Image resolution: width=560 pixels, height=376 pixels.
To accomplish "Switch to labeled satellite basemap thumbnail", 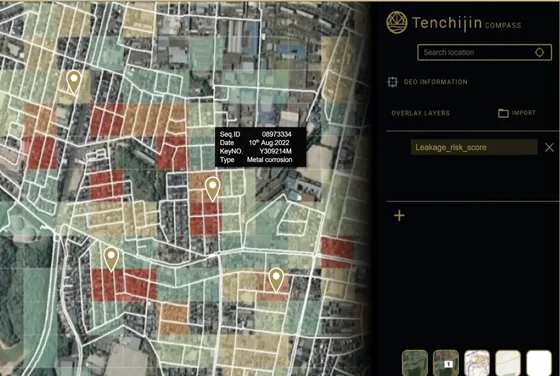I will coord(446,363).
